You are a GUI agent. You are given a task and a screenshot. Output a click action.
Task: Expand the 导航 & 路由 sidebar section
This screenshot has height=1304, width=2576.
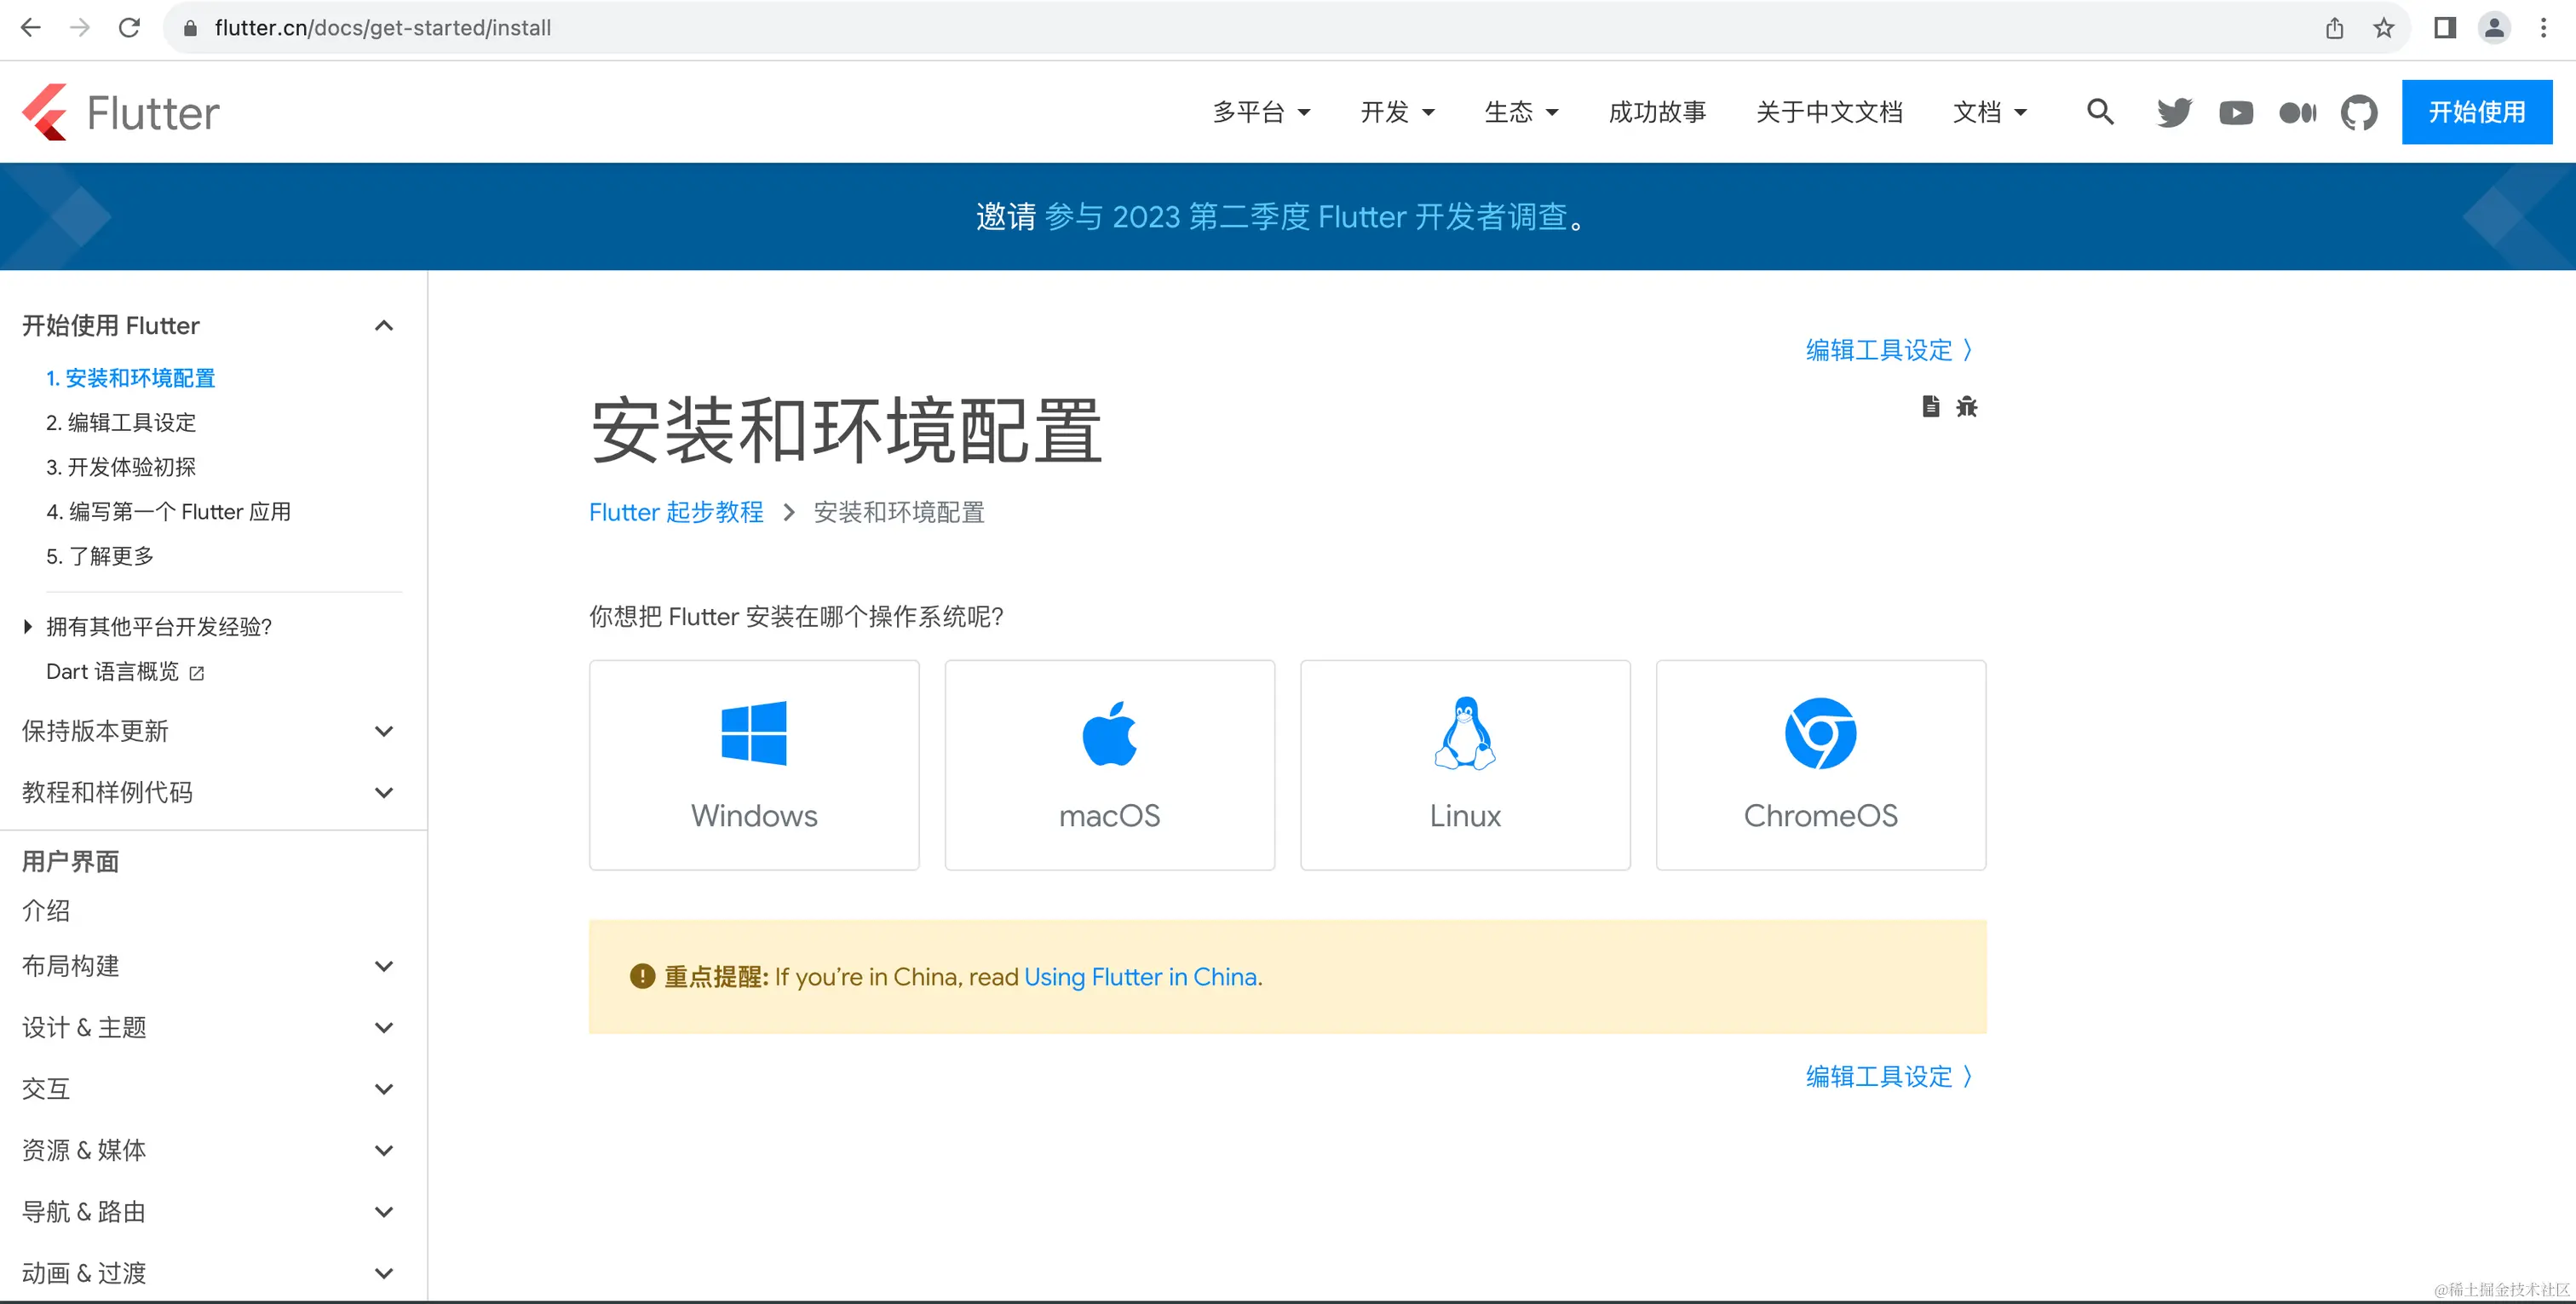pos(384,1212)
